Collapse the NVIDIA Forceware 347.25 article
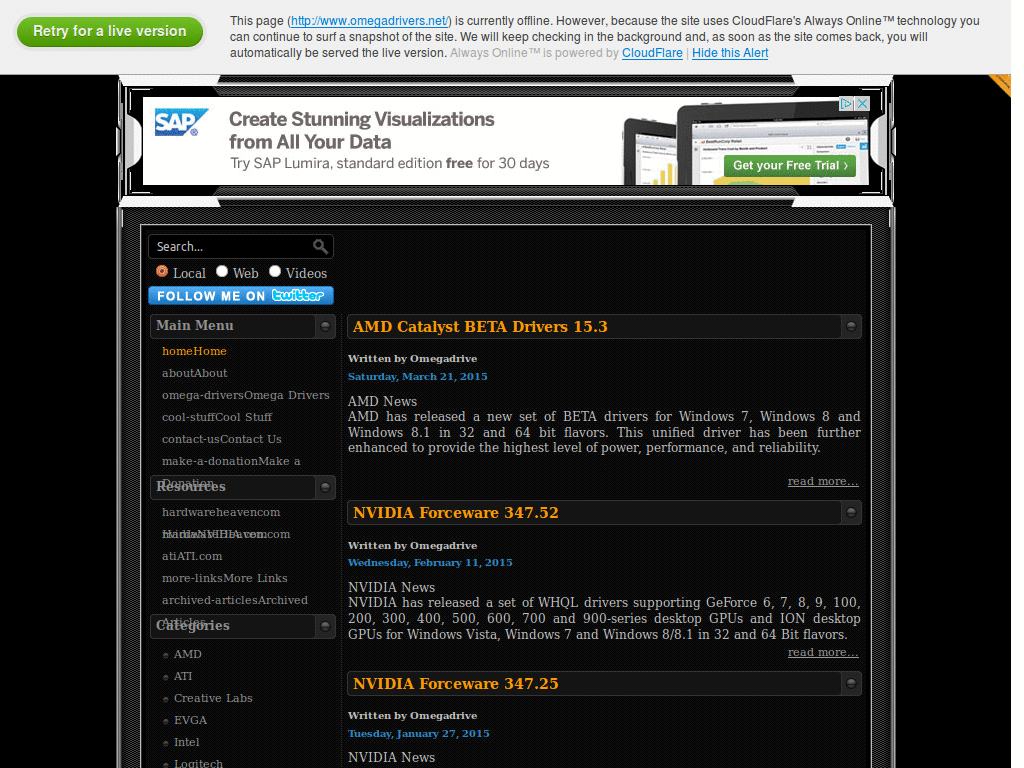This screenshot has width=1024, height=768. coord(851,683)
